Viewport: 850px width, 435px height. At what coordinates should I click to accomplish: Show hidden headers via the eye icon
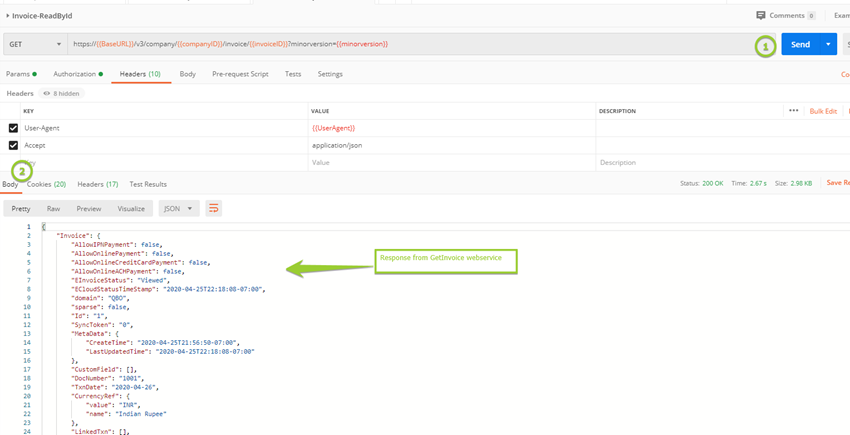[47, 93]
